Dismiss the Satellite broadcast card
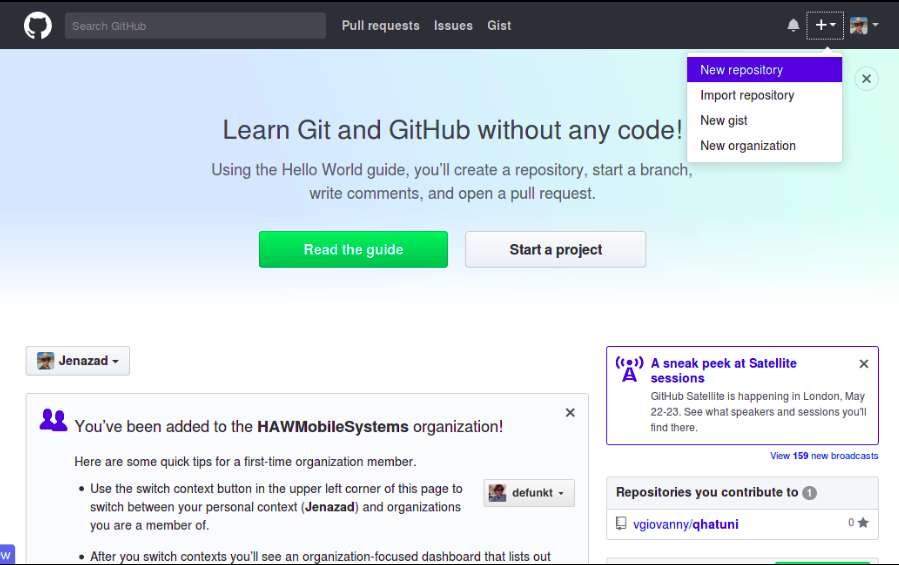The width and height of the screenshot is (899, 565). 864,364
